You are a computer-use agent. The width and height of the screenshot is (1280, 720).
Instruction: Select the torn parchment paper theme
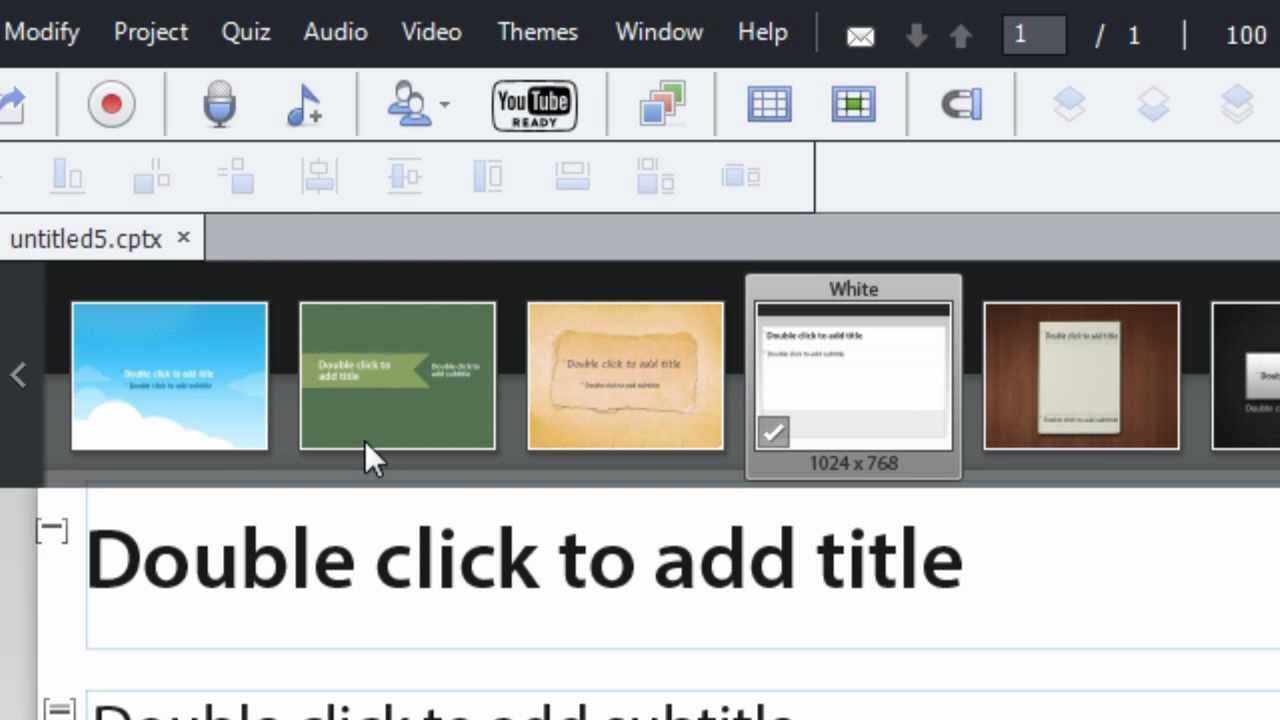pyautogui.click(x=626, y=376)
